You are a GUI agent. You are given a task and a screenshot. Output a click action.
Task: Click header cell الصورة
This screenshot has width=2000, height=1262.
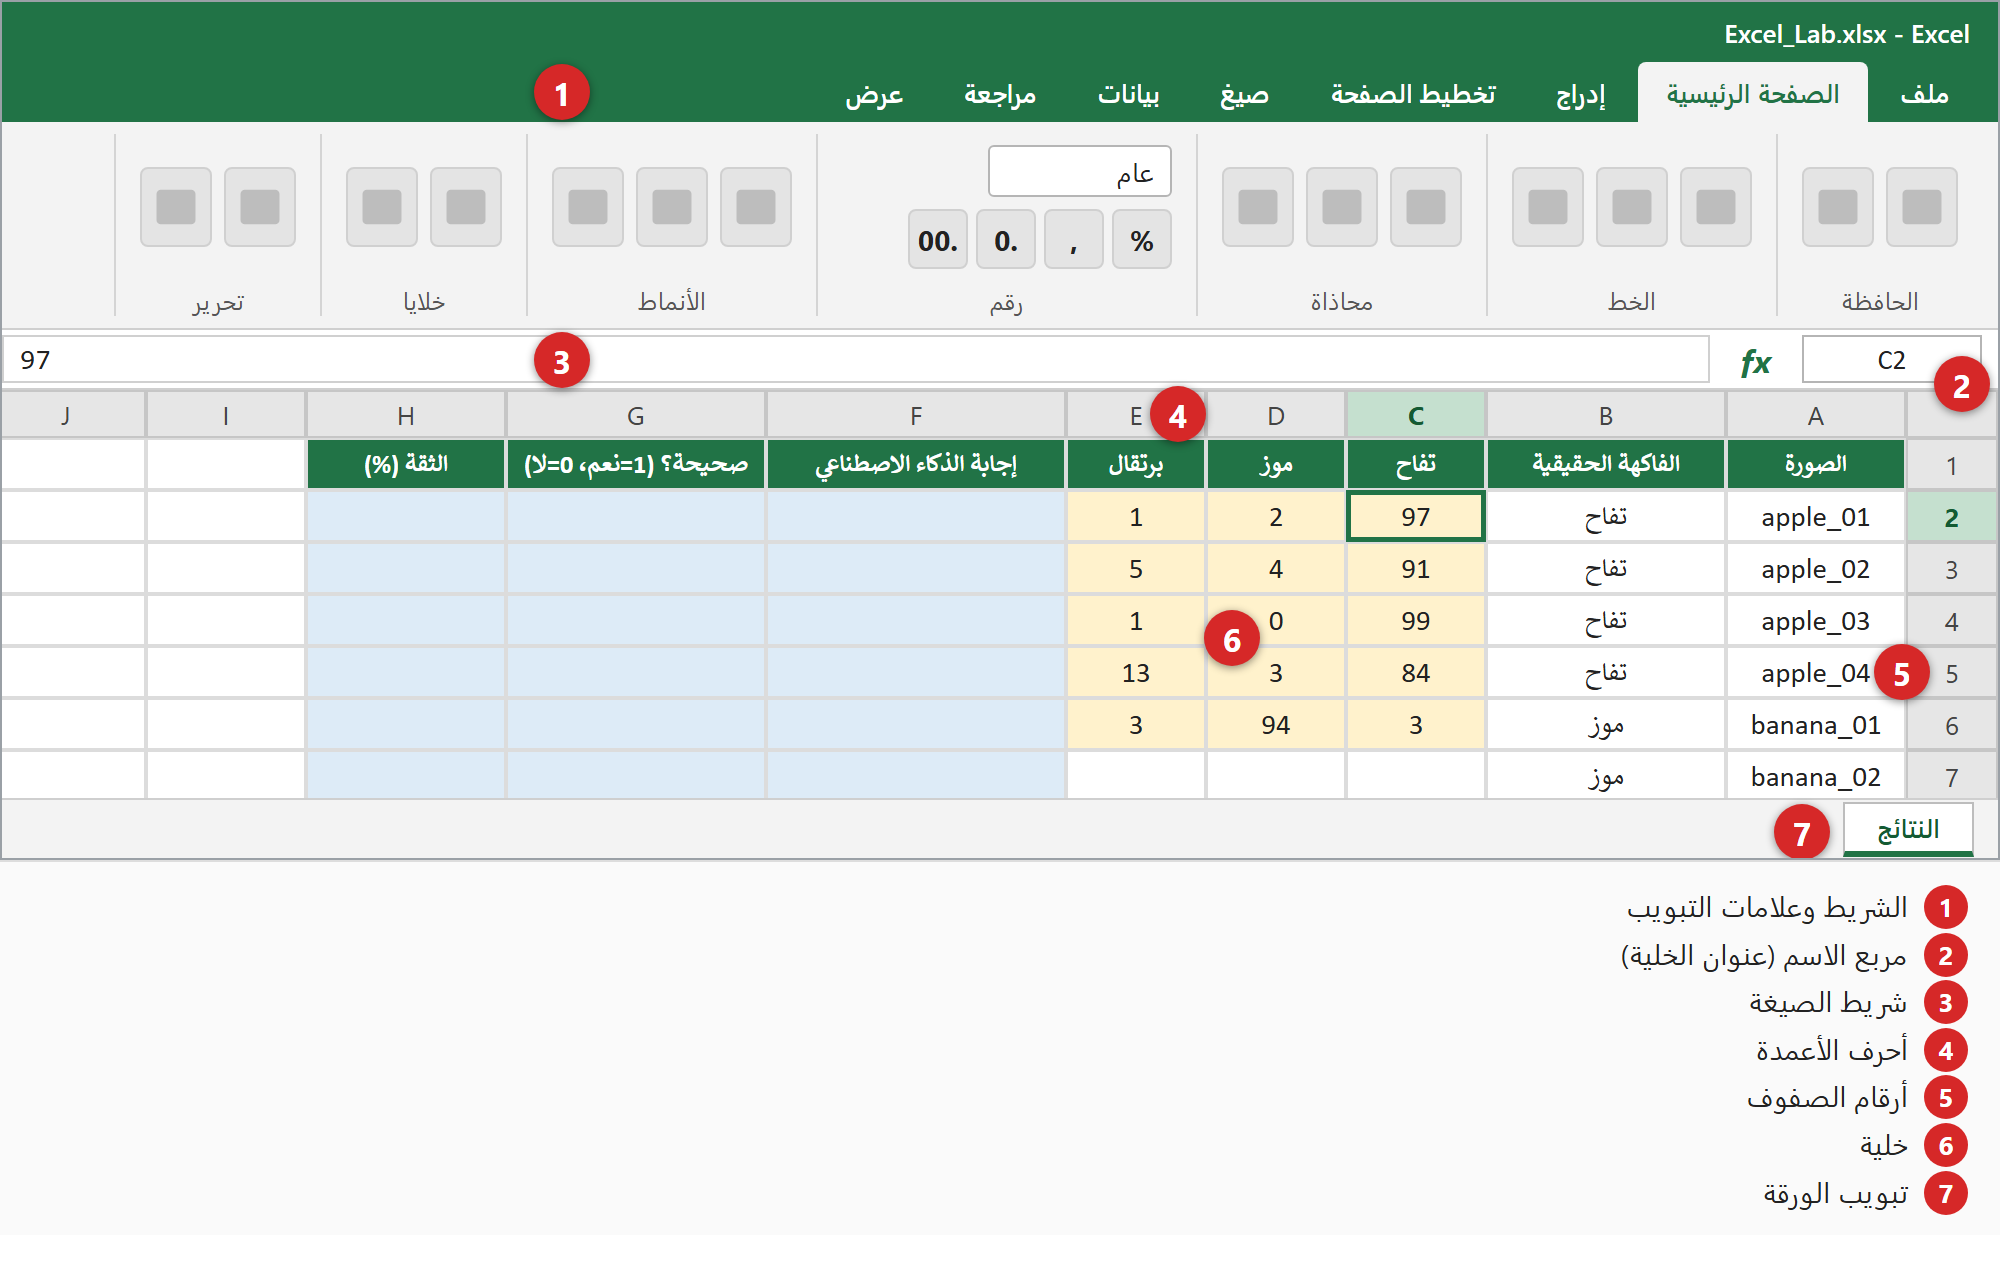tap(1816, 464)
